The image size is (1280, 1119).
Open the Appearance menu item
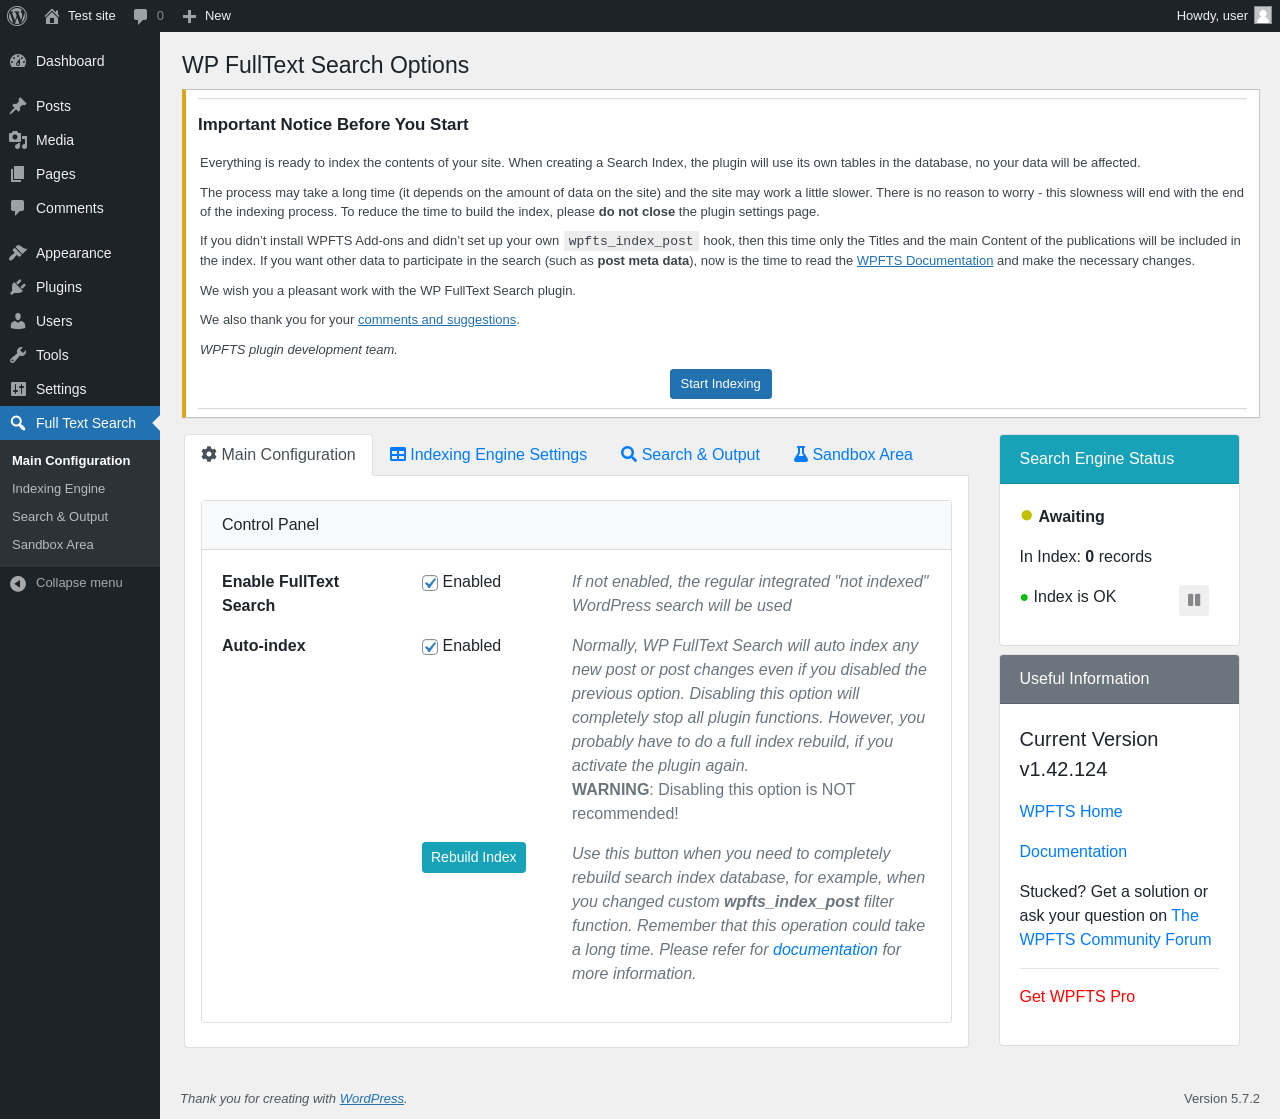80,253
